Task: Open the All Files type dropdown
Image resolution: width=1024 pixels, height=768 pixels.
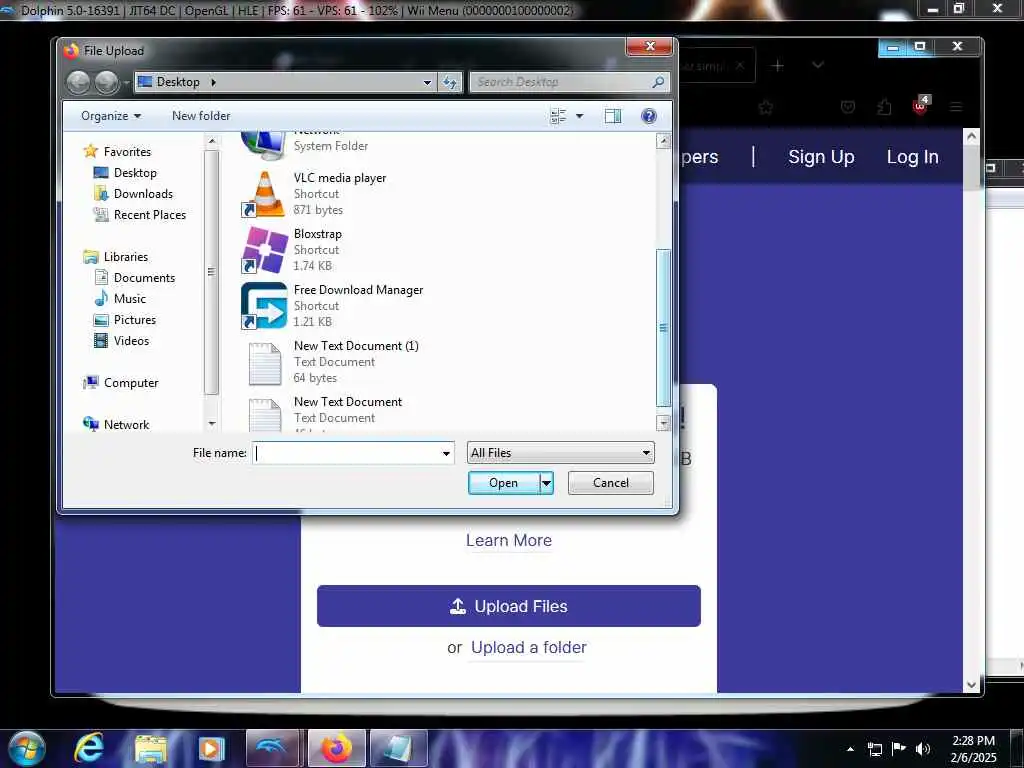Action: [646, 453]
